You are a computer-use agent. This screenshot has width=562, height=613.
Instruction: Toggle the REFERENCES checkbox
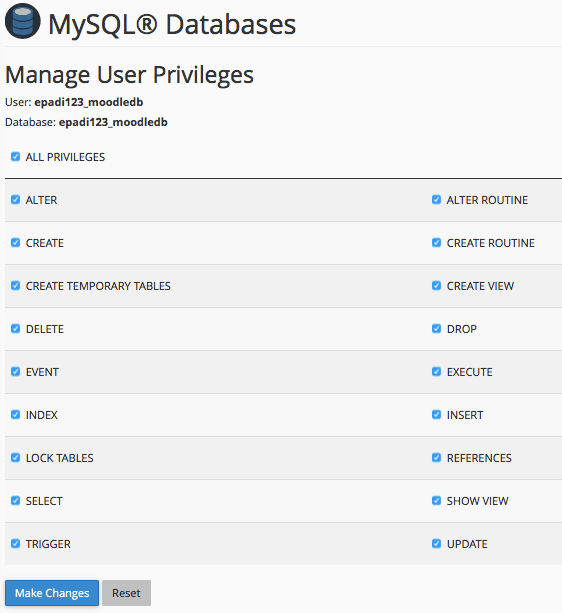point(437,458)
